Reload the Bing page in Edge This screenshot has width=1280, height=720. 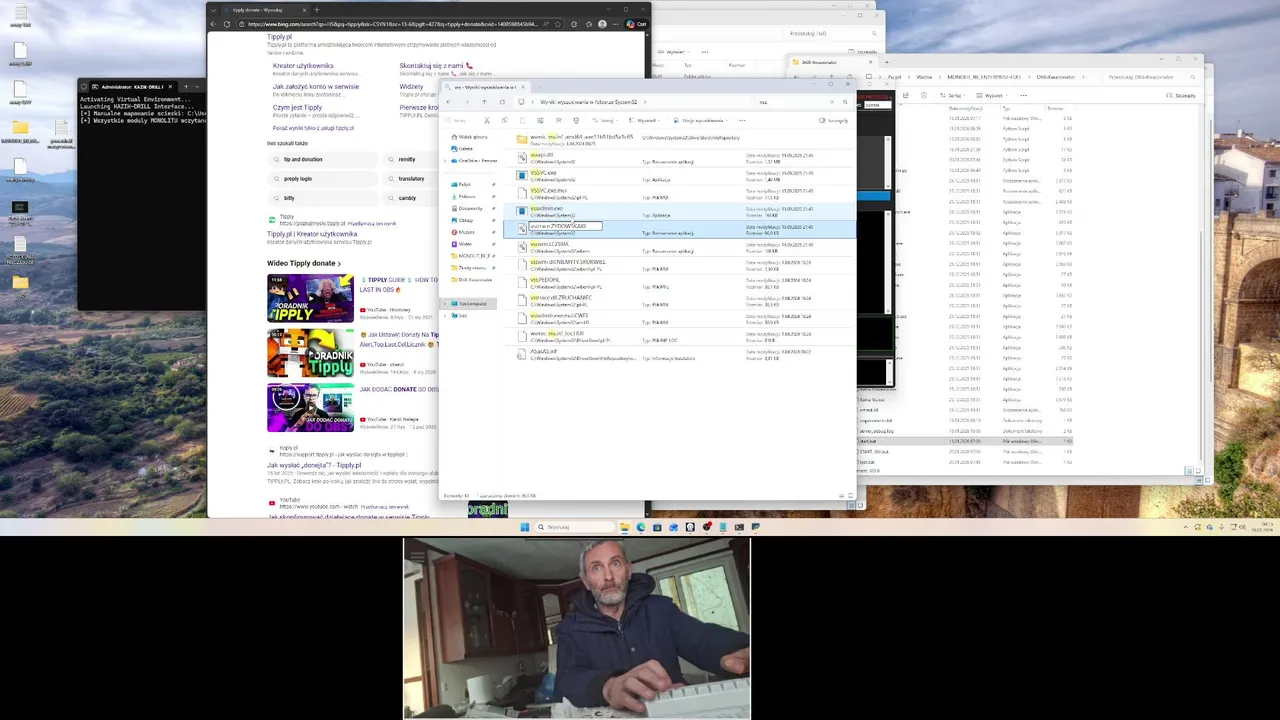click(227, 24)
